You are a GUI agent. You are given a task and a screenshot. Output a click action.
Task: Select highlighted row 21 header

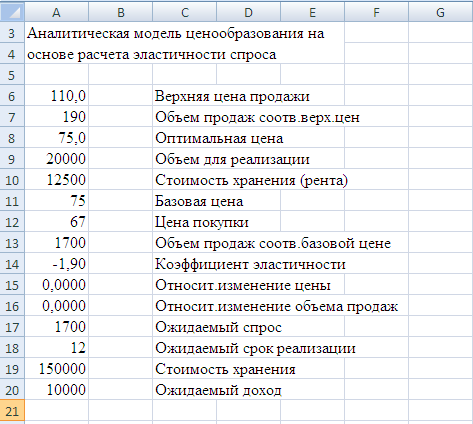coord(12,411)
